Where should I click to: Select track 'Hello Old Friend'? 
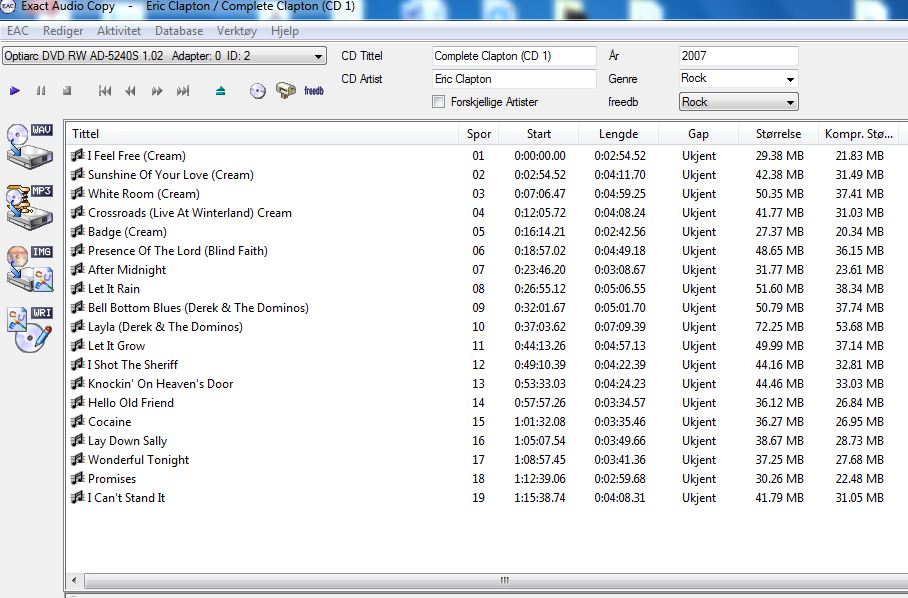pyautogui.click(x=131, y=403)
